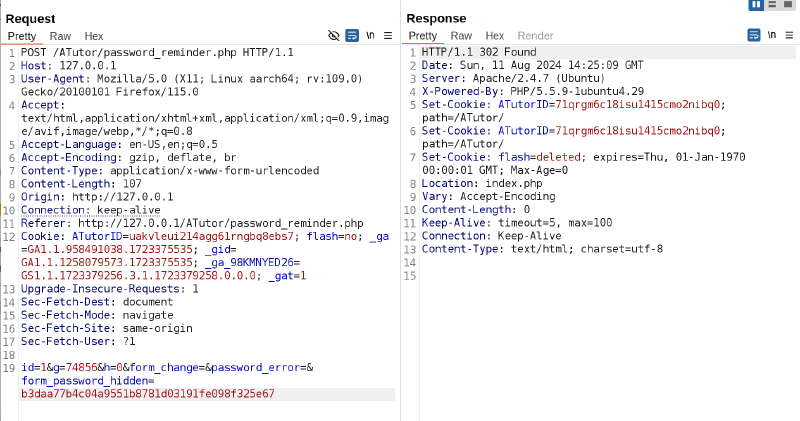
Task: Click the Host: 127.0.0.1 header
Action: (x=68, y=66)
